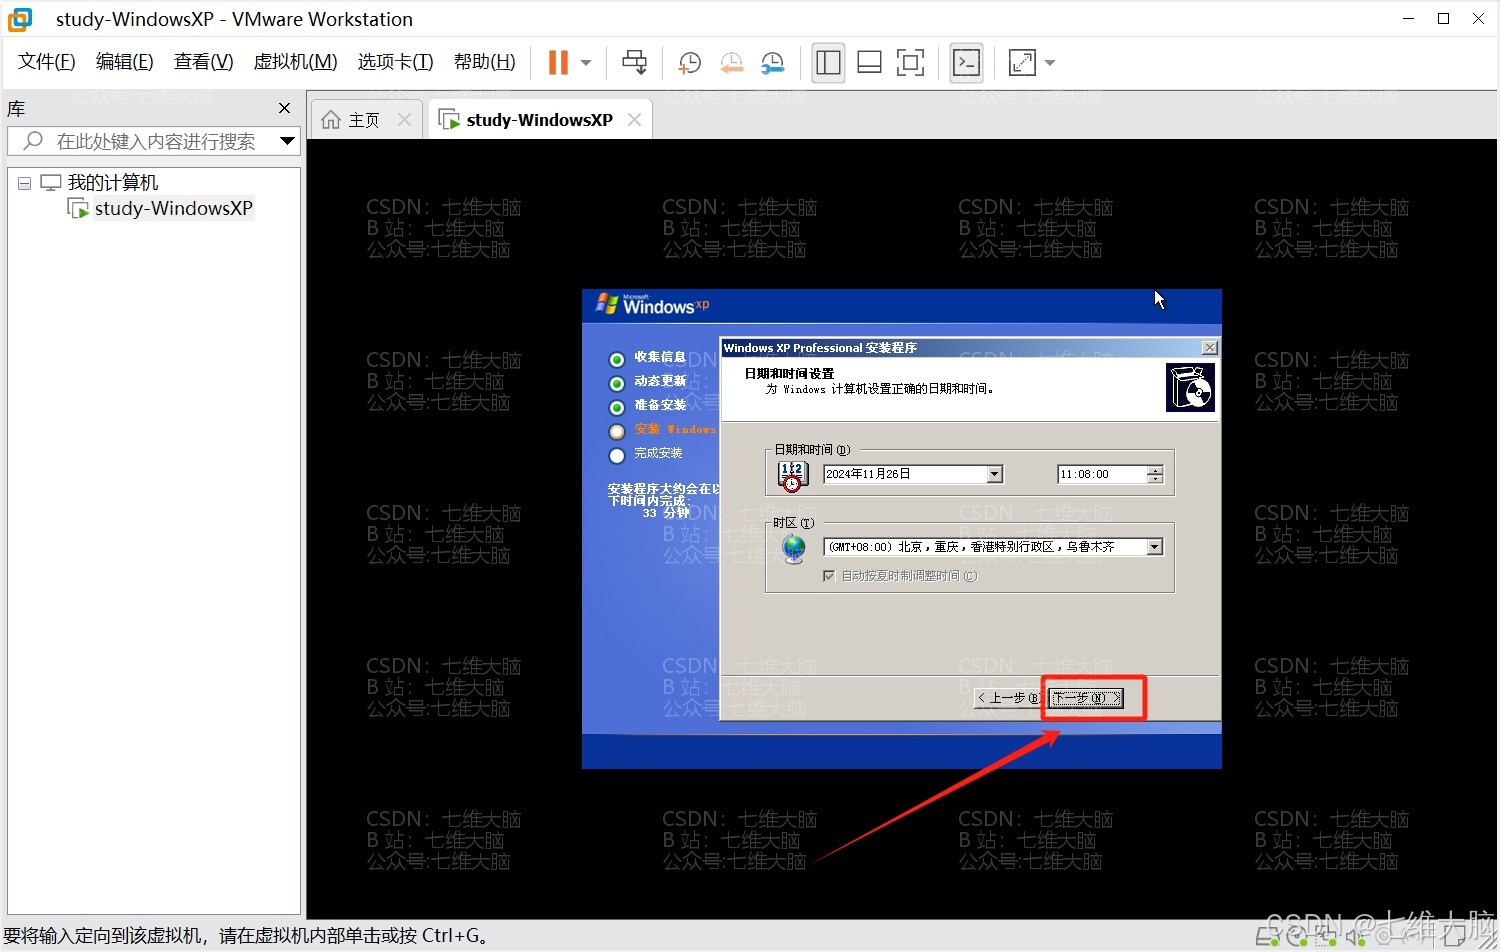
Task: Close the study-WindowsXP tab
Action: click(634, 120)
